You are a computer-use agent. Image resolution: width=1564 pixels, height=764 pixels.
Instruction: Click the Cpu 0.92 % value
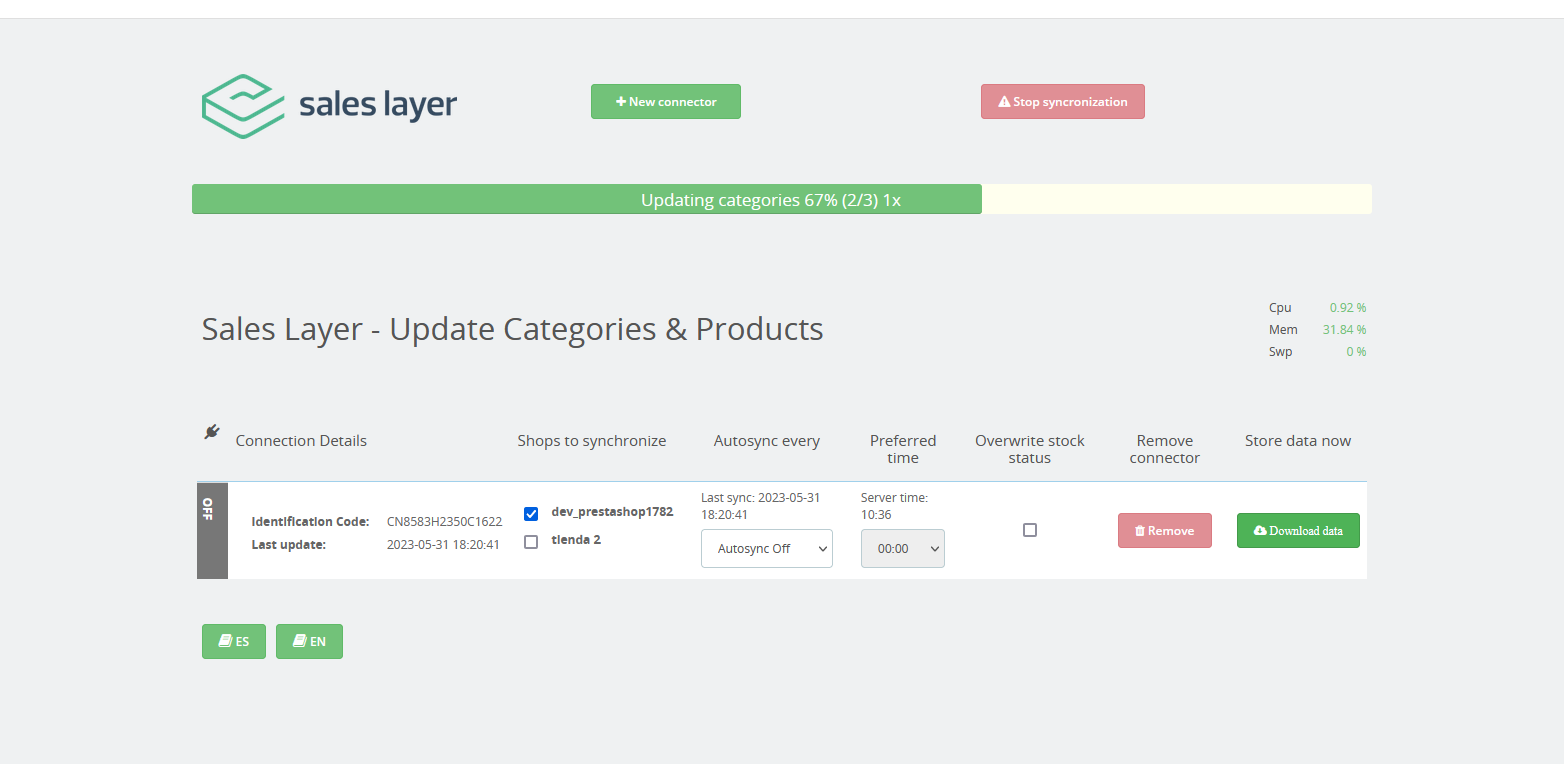[x=1348, y=307]
